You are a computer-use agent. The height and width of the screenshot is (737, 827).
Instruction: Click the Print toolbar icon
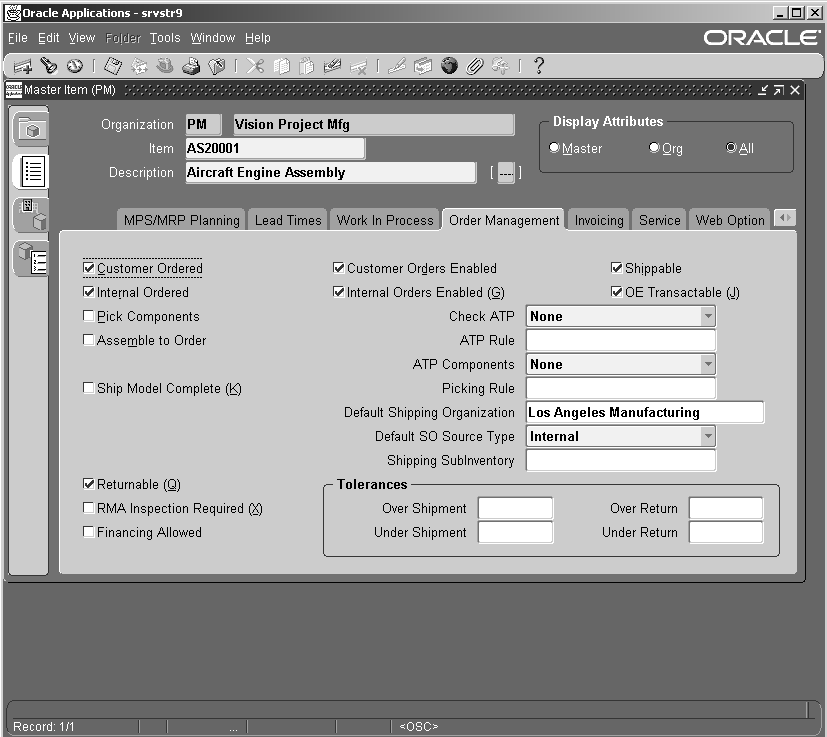[191, 66]
